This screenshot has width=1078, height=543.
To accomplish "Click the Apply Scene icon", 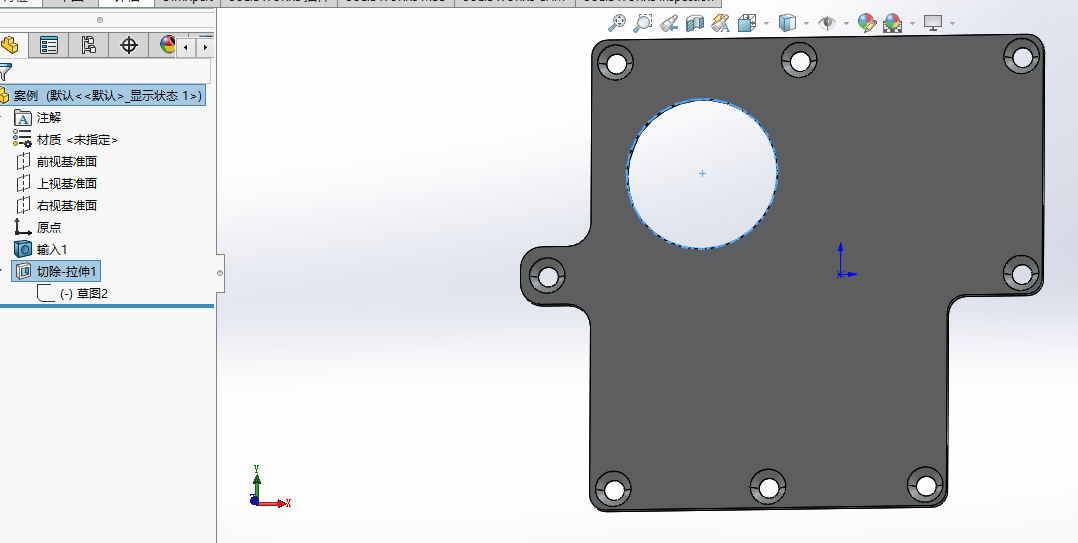I will tap(892, 23).
